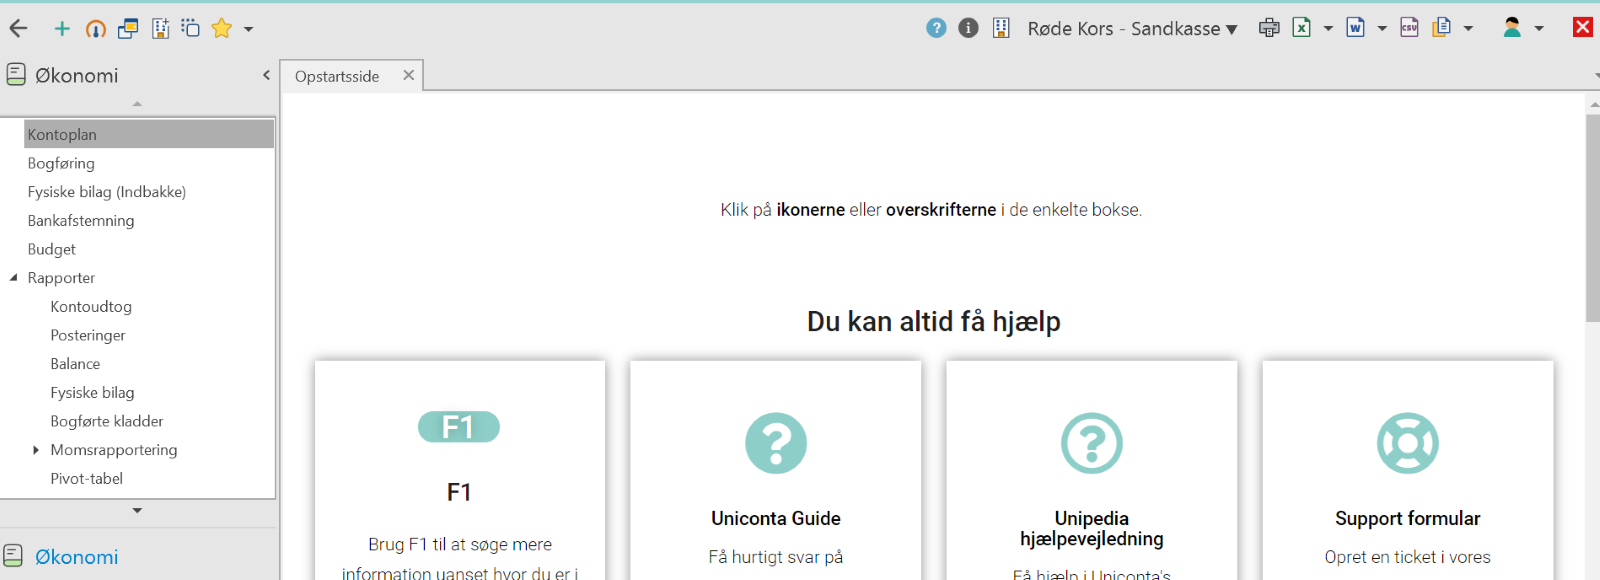Viewport: 1600px width, 580px height.
Task: Click the Support formular lifebuoy icon
Action: coord(1408,443)
